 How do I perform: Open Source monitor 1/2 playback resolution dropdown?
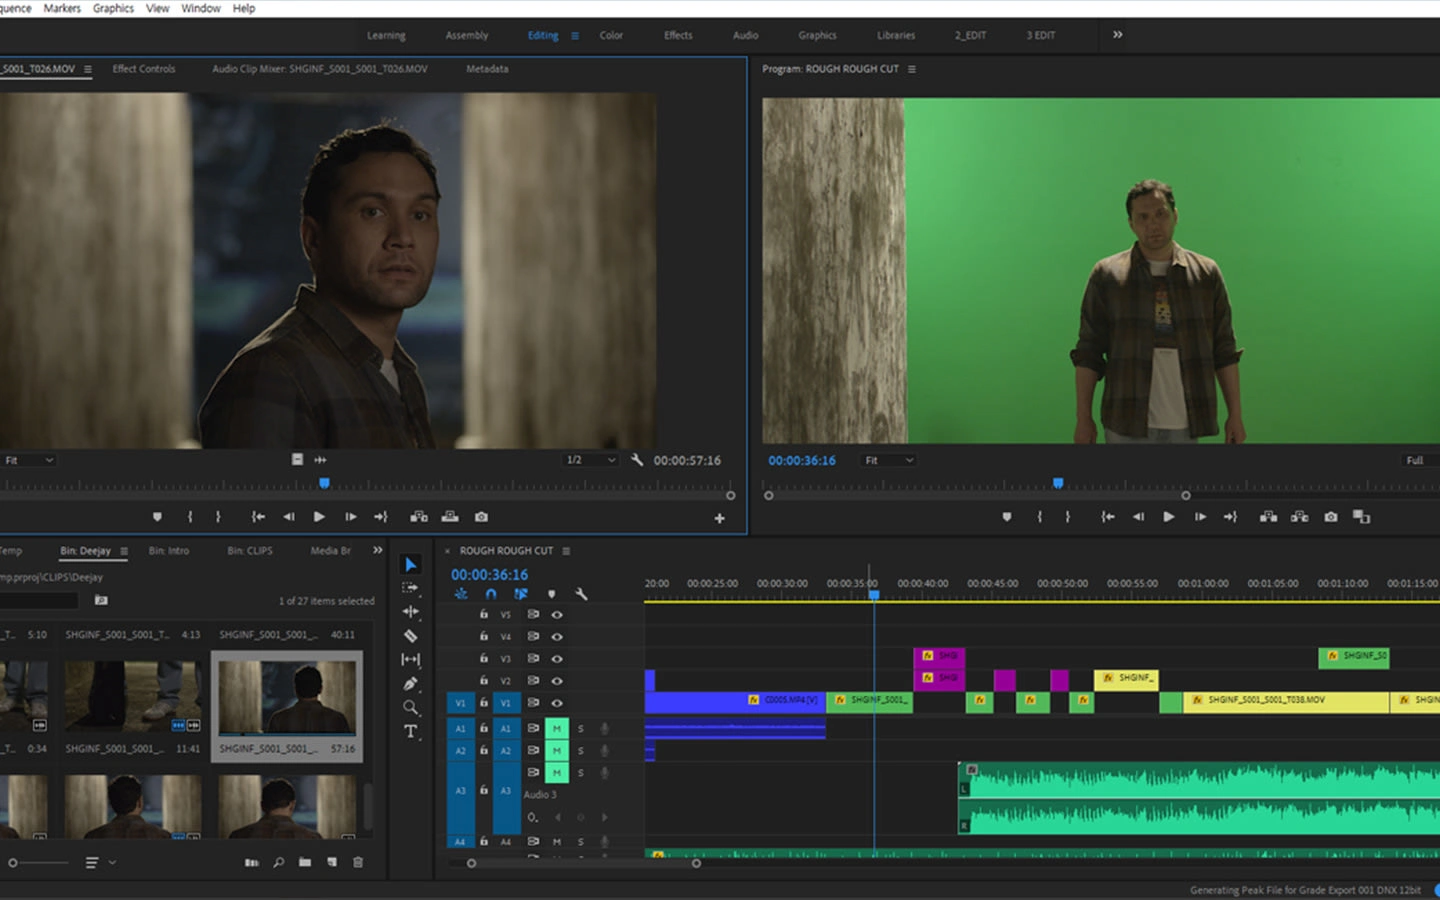pos(591,460)
